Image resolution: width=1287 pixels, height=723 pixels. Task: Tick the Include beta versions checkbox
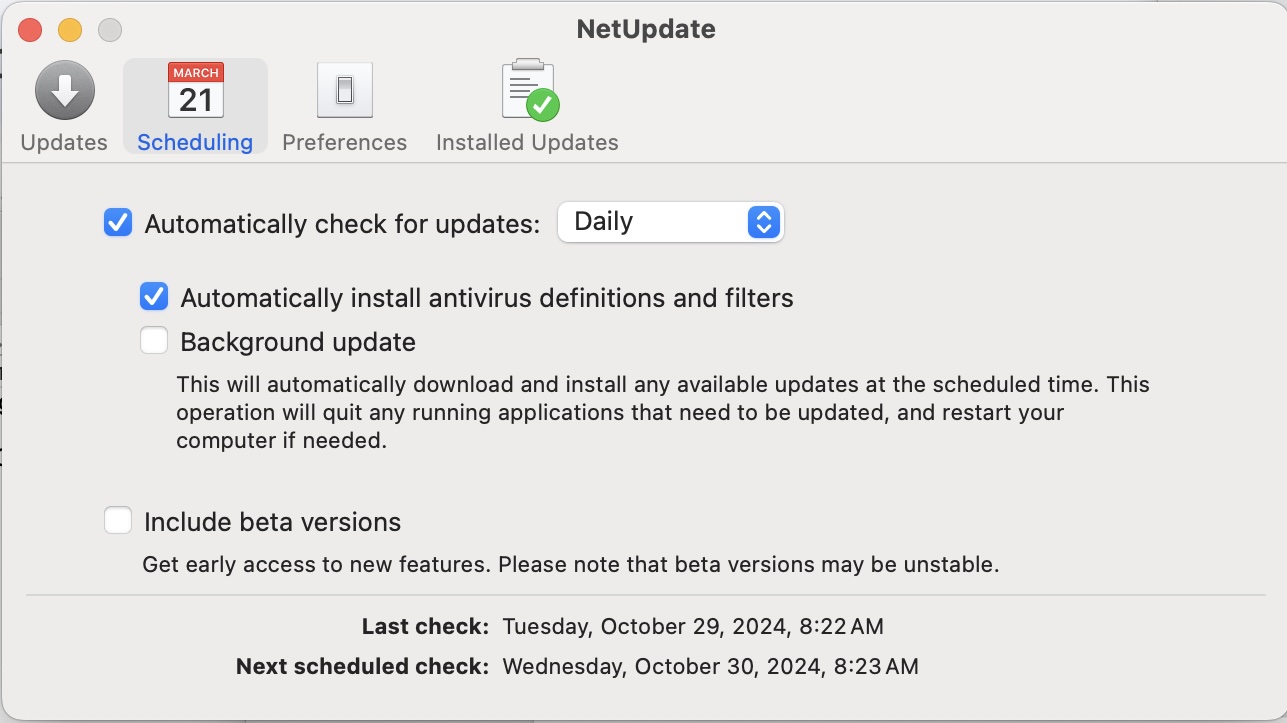pos(118,521)
